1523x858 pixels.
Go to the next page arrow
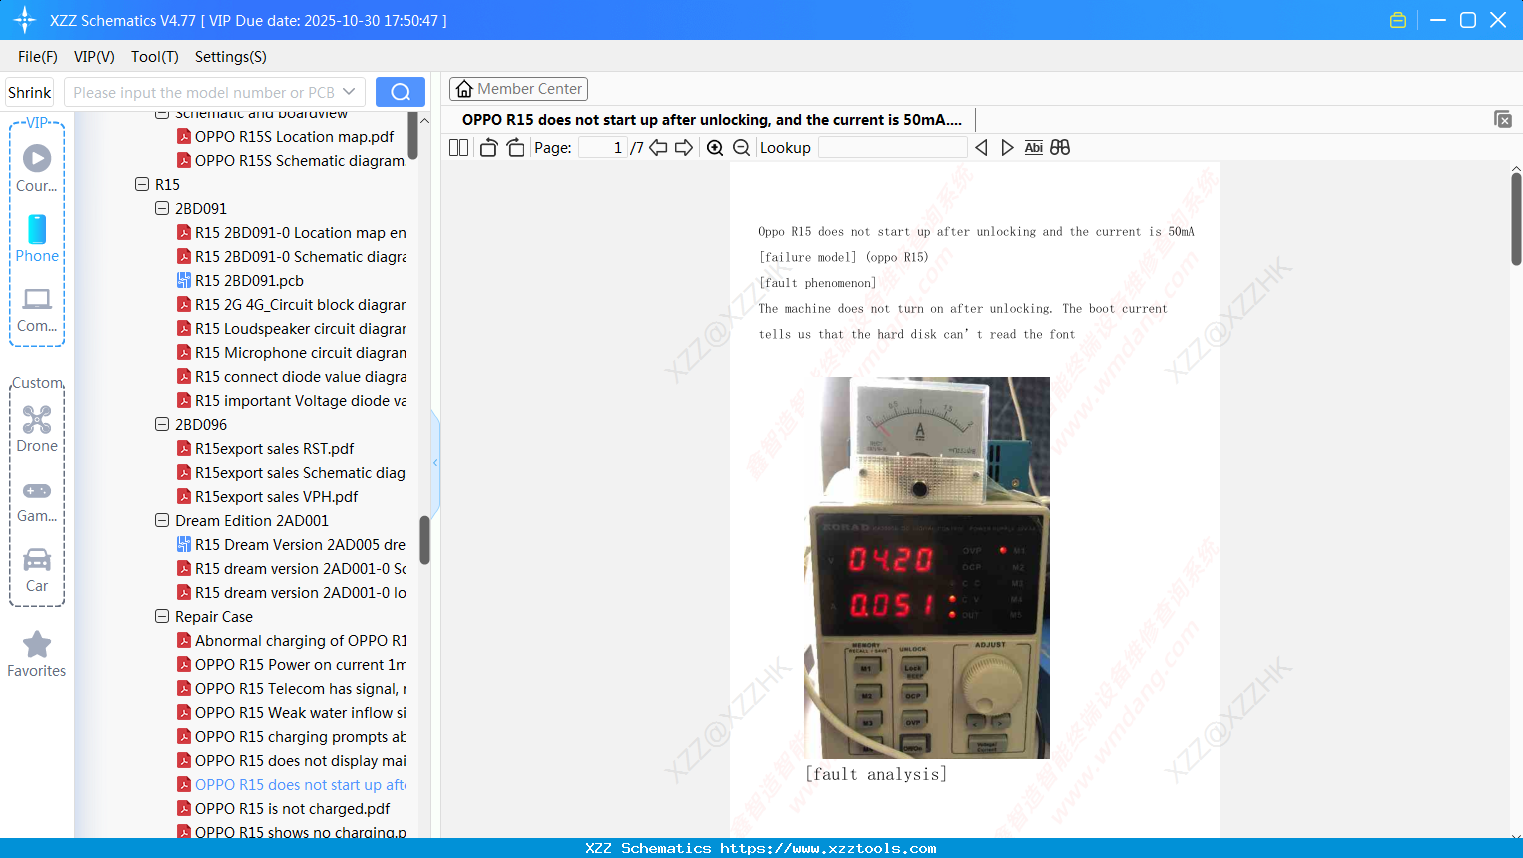pyautogui.click(x=684, y=148)
